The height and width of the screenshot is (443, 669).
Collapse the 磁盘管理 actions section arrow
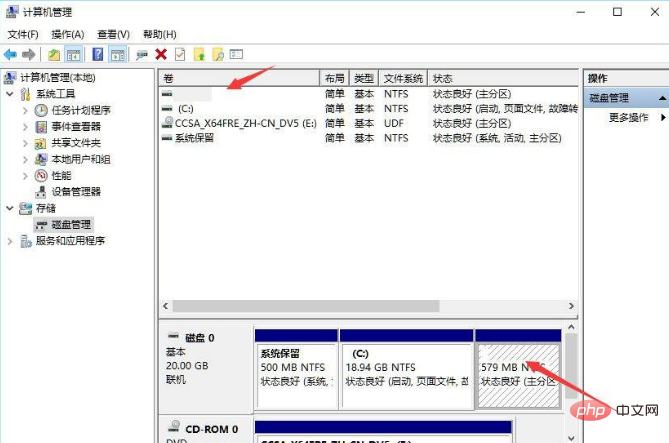click(662, 98)
